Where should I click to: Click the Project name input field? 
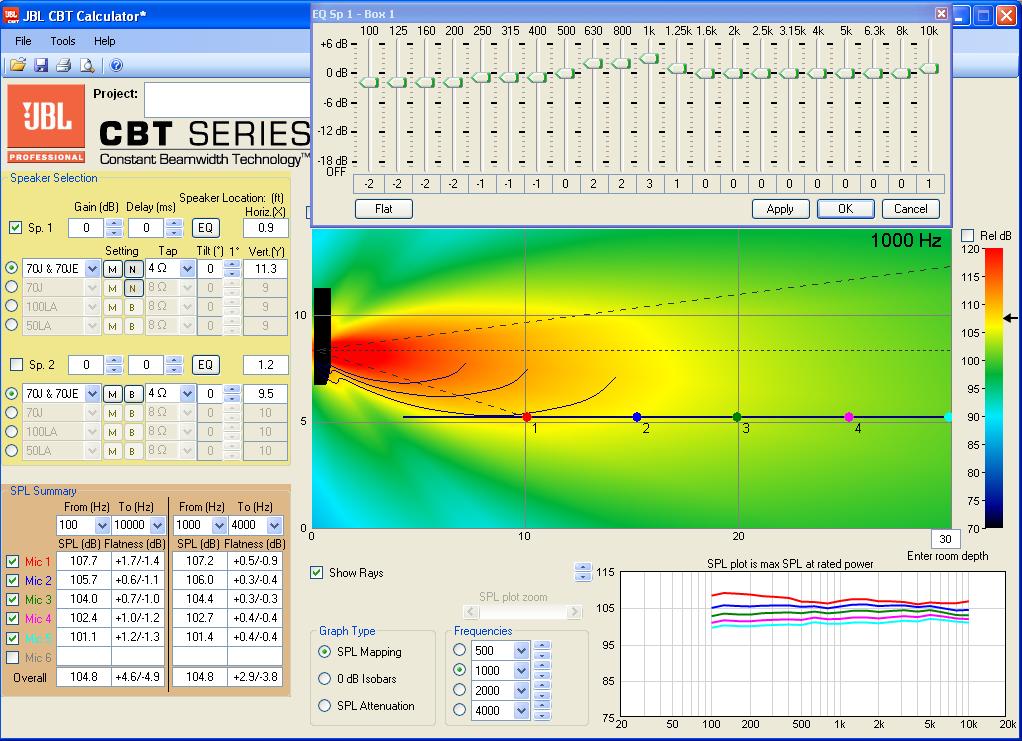(x=227, y=100)
